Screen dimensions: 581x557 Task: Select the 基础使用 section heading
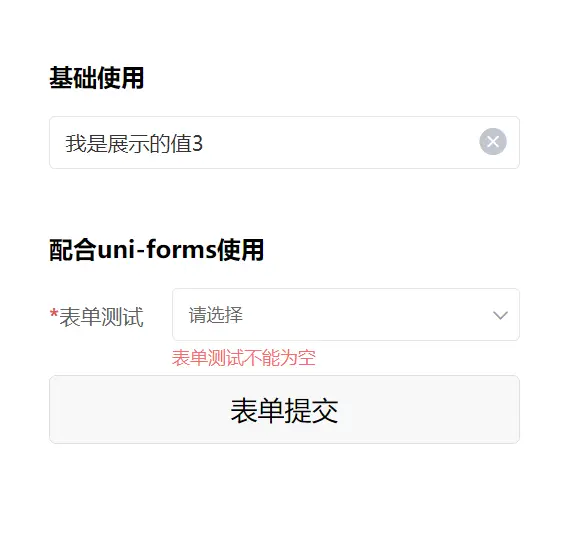coord(96,78)
